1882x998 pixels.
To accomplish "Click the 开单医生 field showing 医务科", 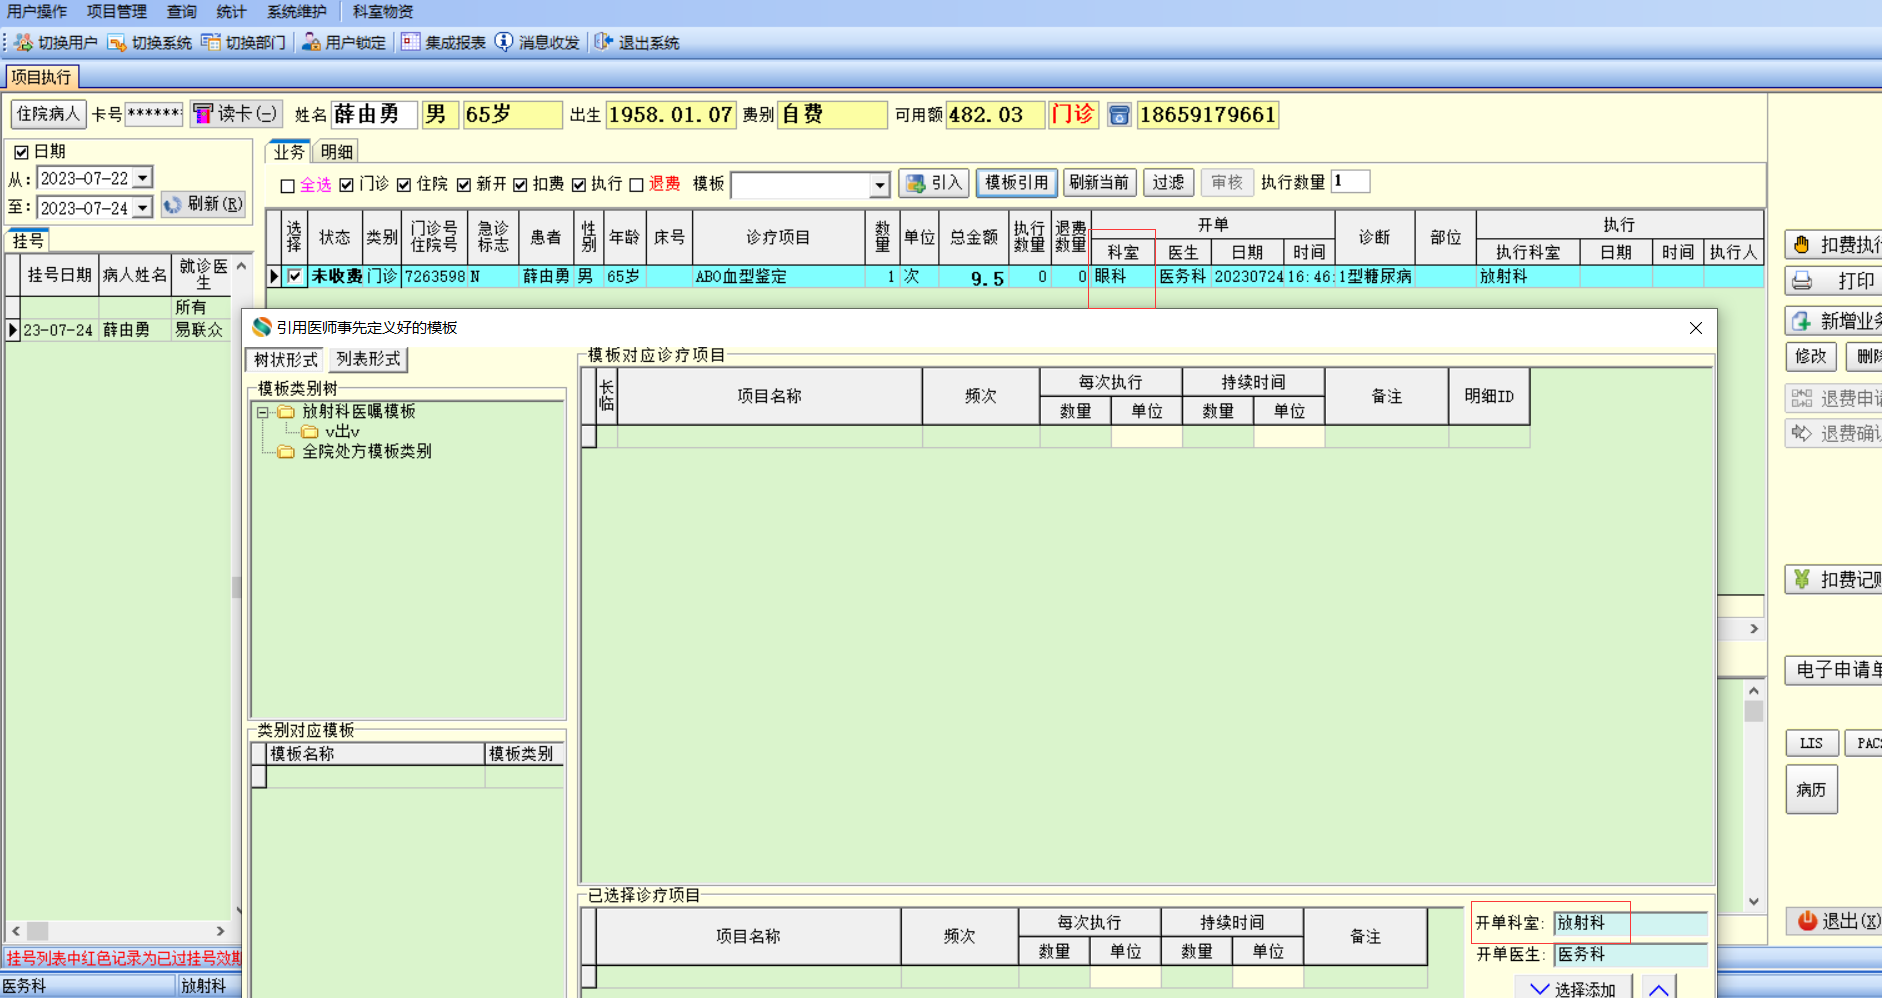I will (1630, 955).
